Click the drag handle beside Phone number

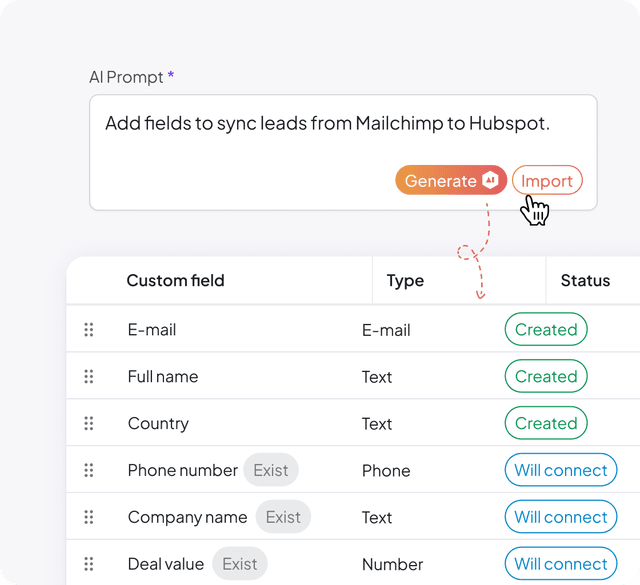(89, 470)
